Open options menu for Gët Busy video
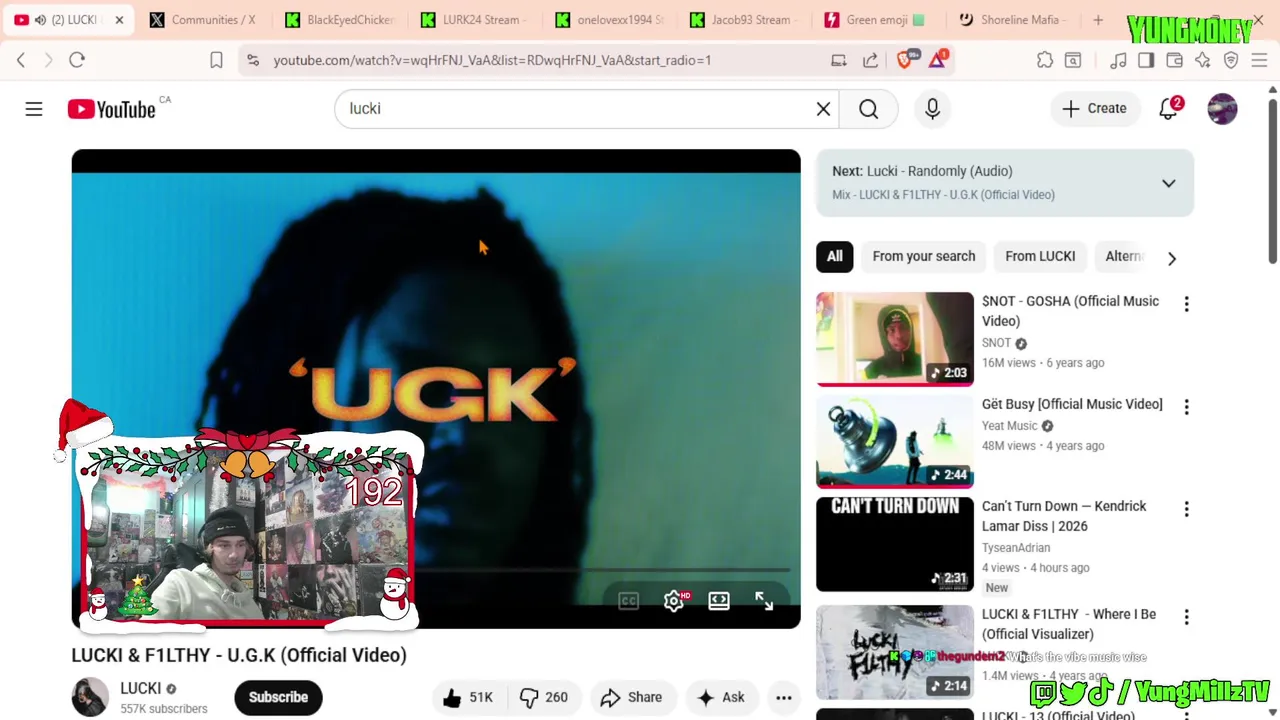 (x=1186, y=407)
